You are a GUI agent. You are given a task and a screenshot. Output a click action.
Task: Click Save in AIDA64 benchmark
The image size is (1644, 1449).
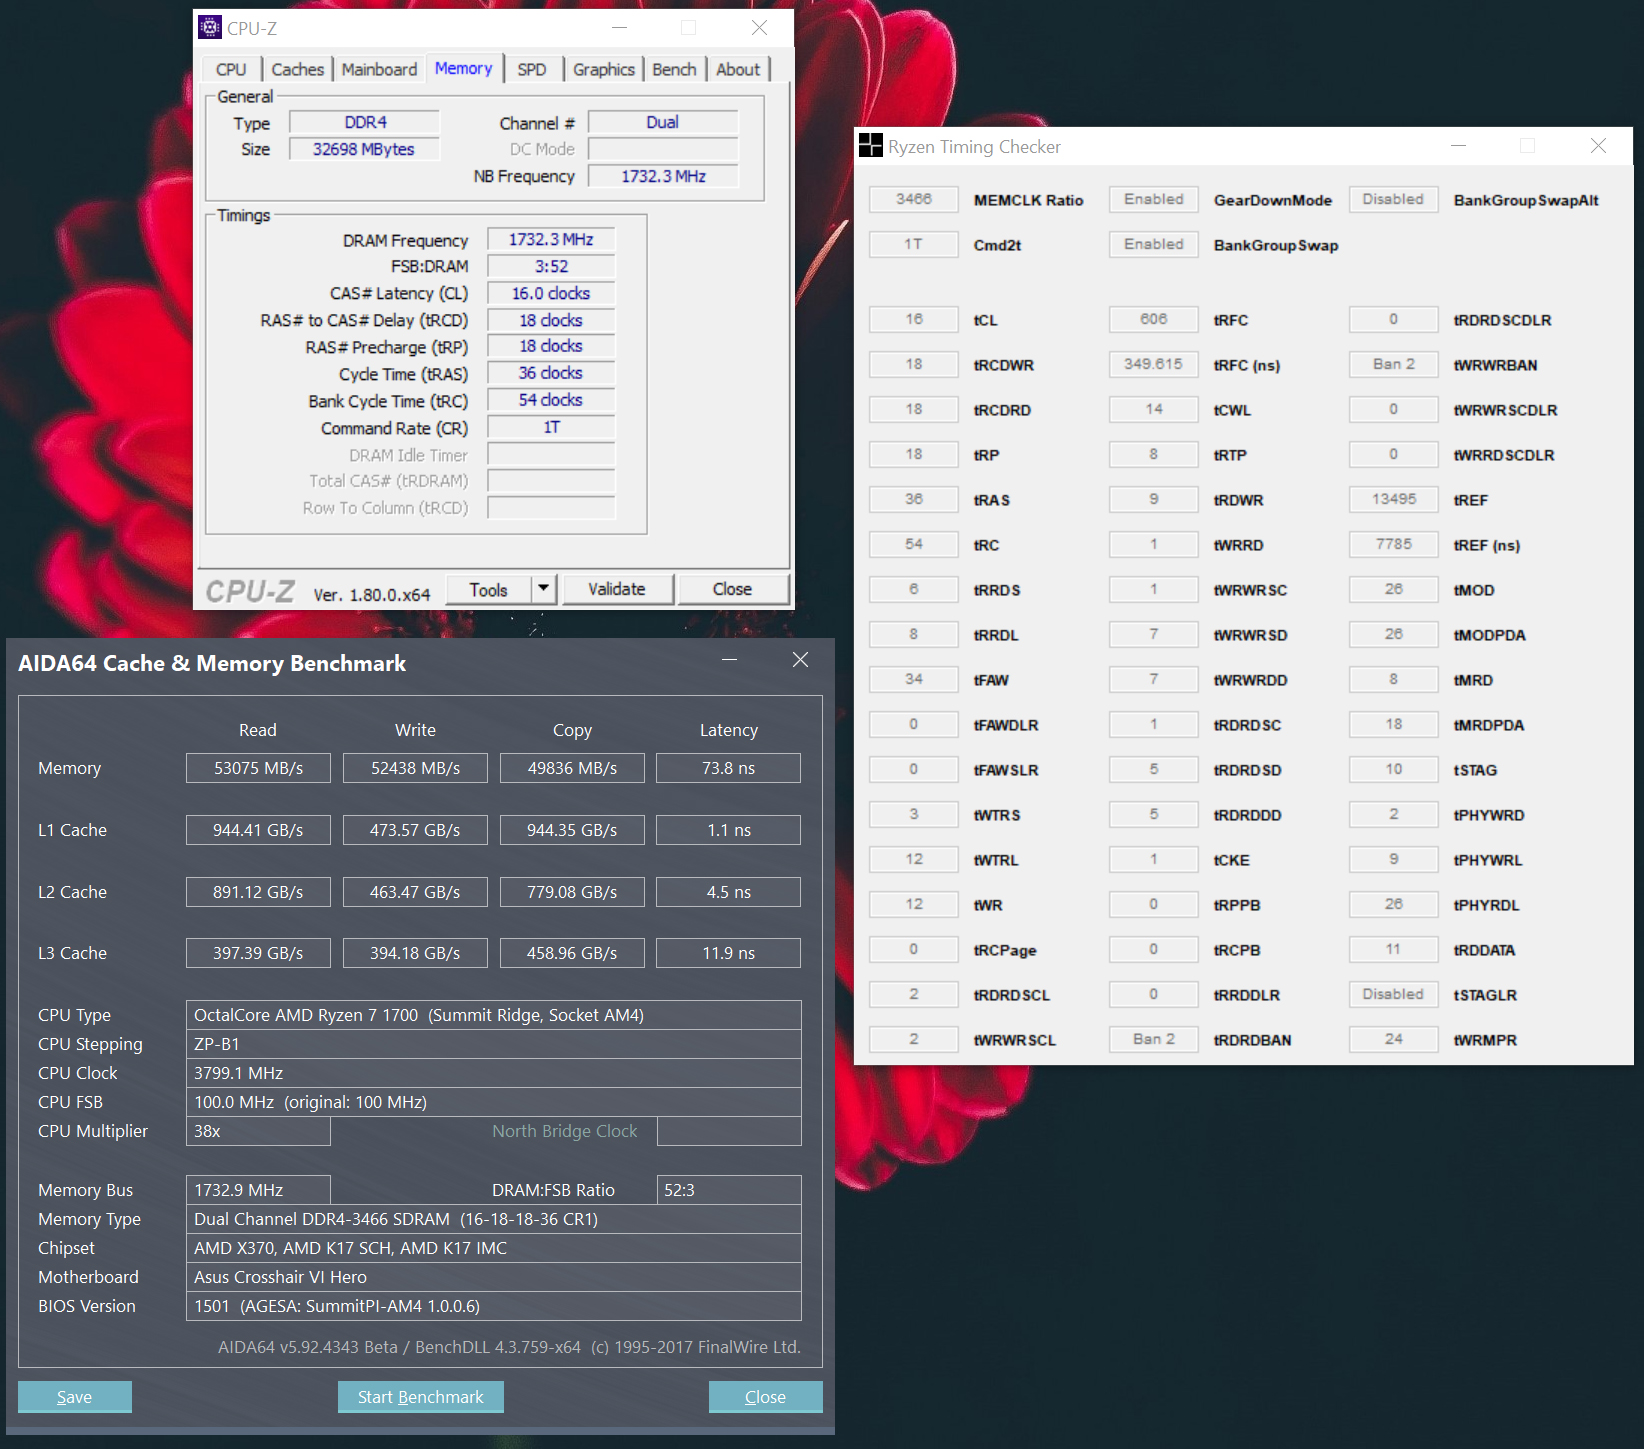75,1397
